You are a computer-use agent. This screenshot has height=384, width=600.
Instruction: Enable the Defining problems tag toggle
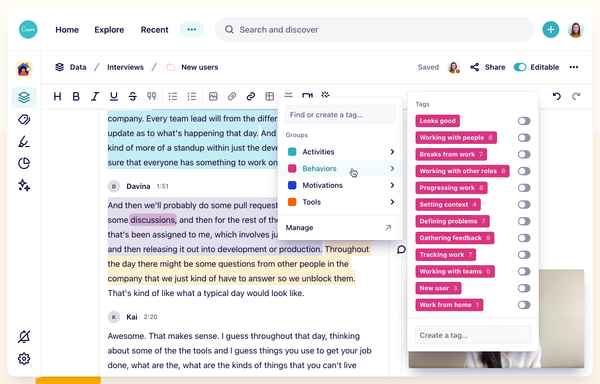[x=524, y=221]
